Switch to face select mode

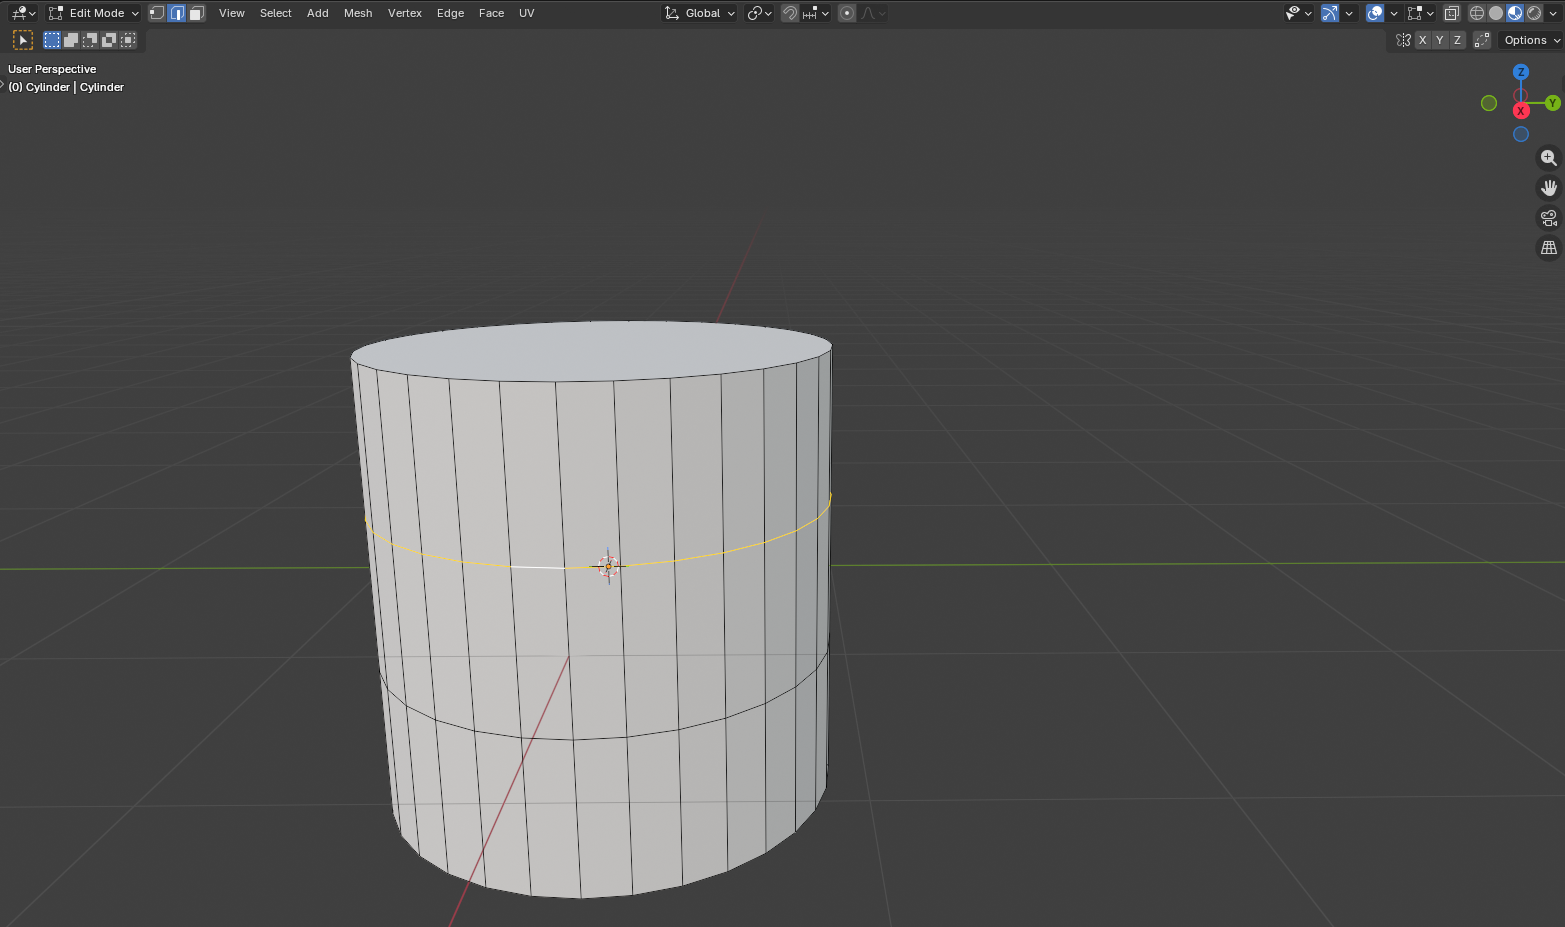click(196, 13)
